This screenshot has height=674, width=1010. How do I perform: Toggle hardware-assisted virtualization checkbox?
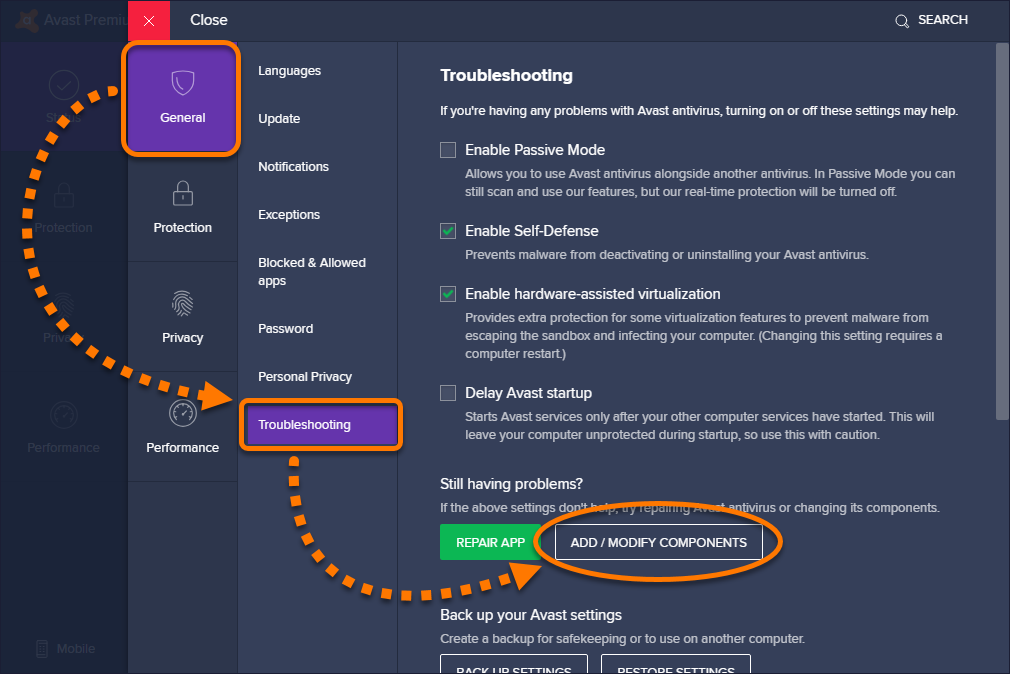(448, 294)
